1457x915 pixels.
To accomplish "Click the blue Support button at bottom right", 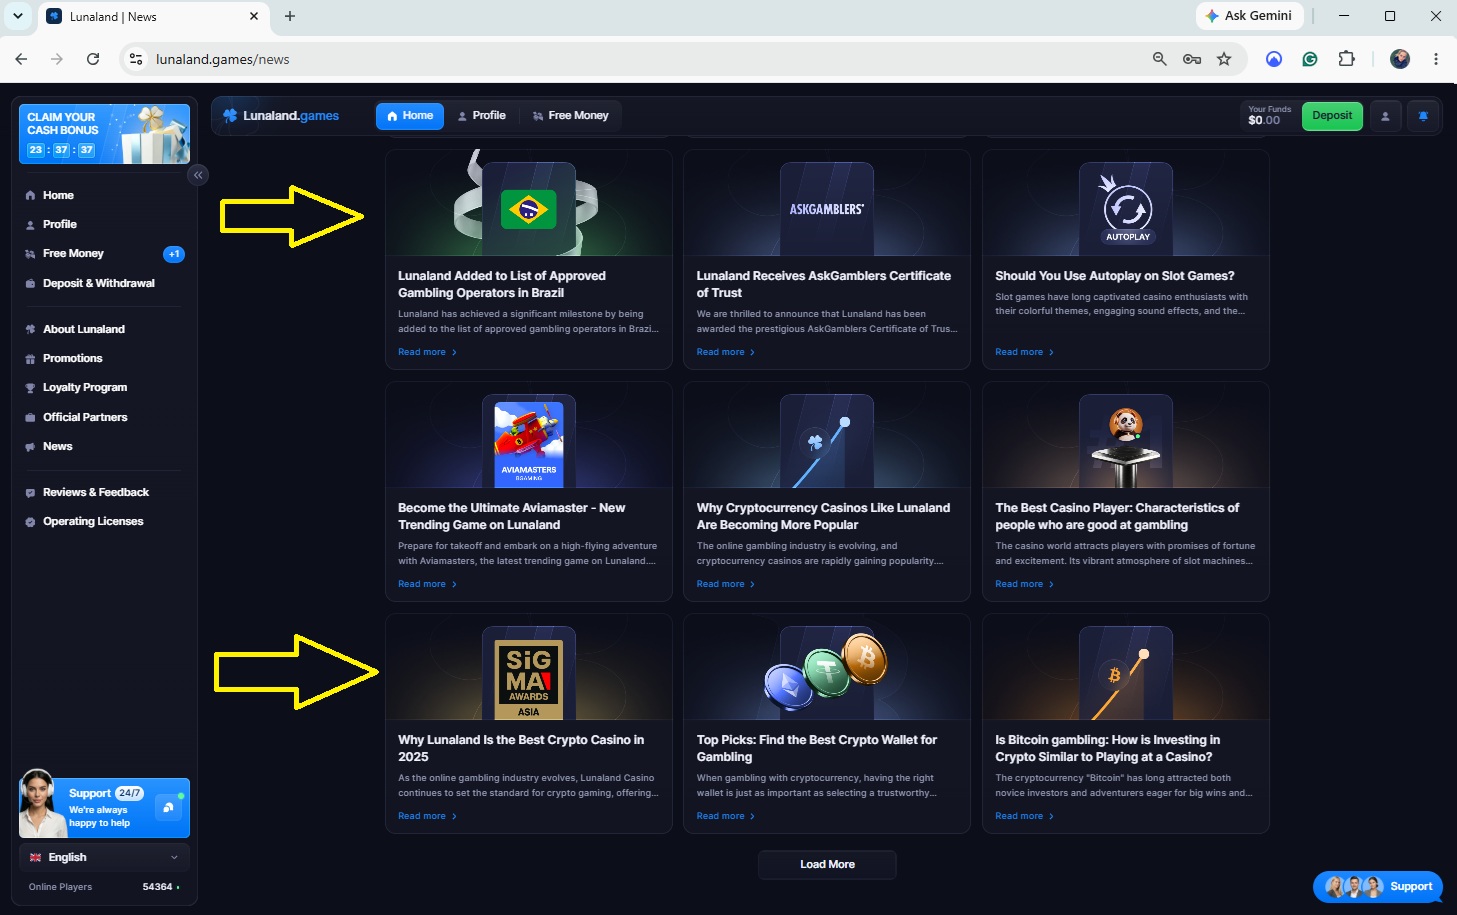I will tap(1378, 887).
